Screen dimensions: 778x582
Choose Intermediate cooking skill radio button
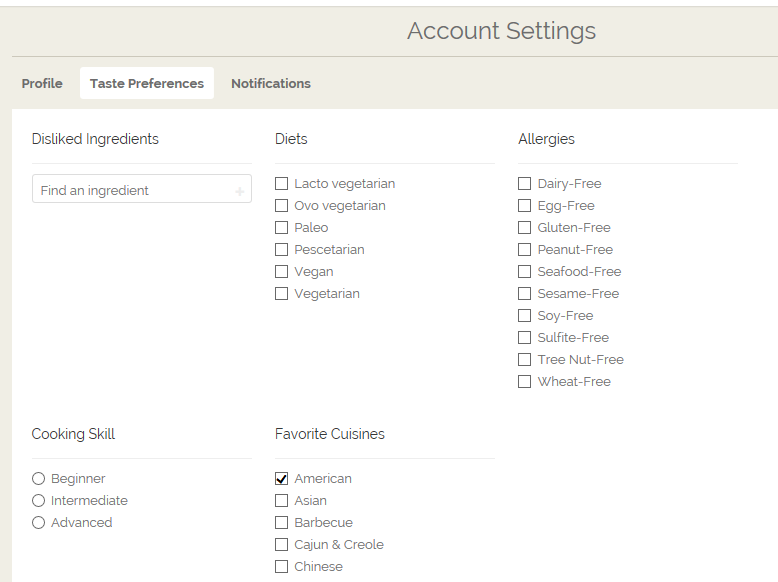(39, 501)
